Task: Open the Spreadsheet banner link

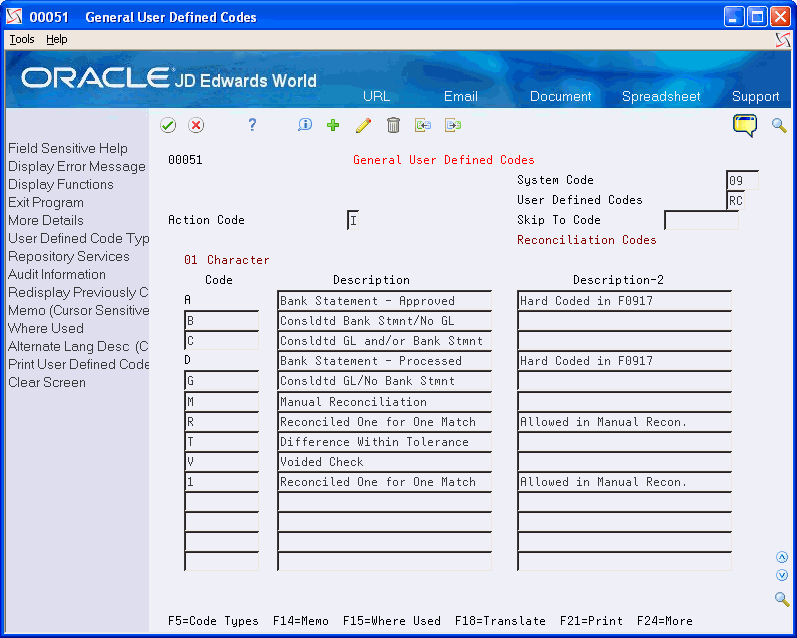Action: pyautogui.click(x=661, y=96)
